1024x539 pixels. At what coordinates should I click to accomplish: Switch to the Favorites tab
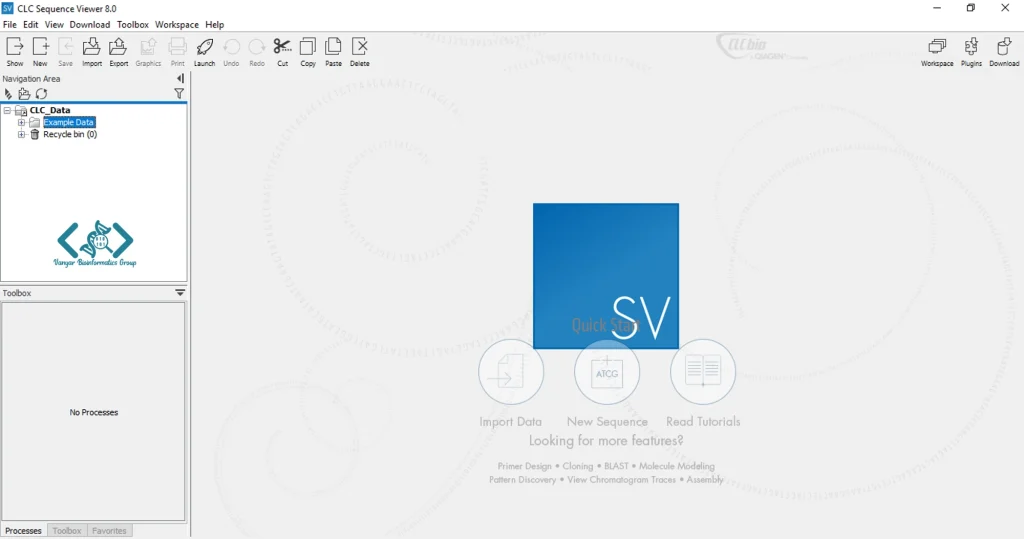pos(109,531)
